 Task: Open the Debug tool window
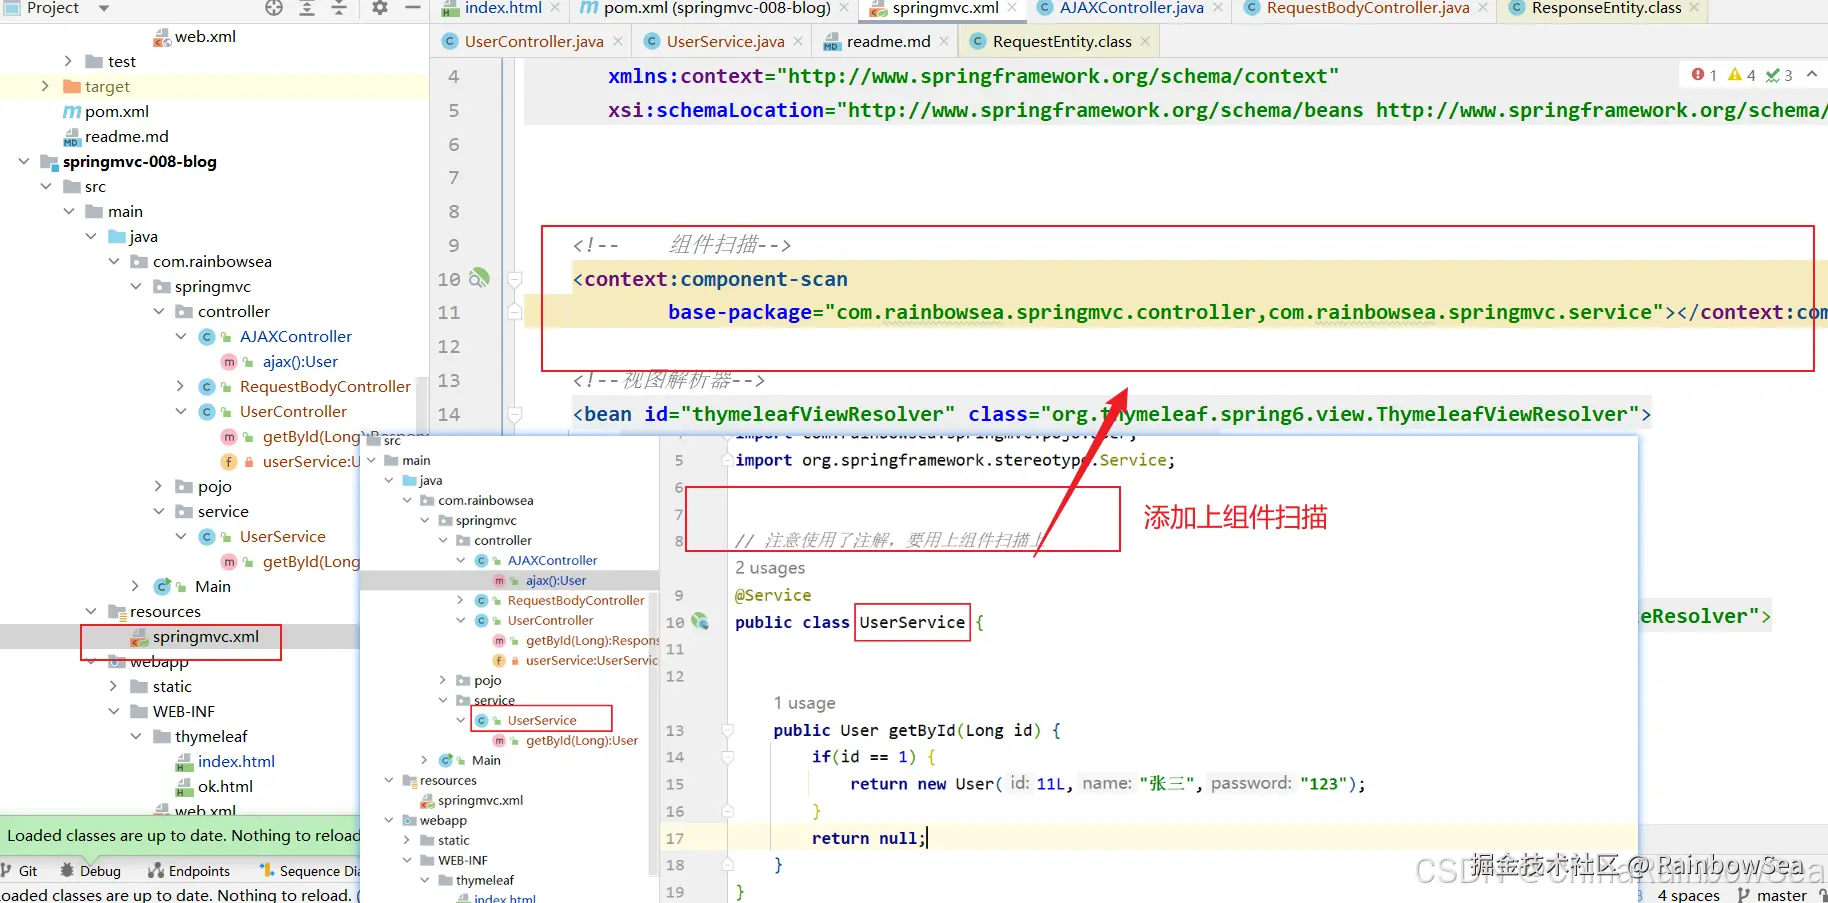[x=91, y=871]
